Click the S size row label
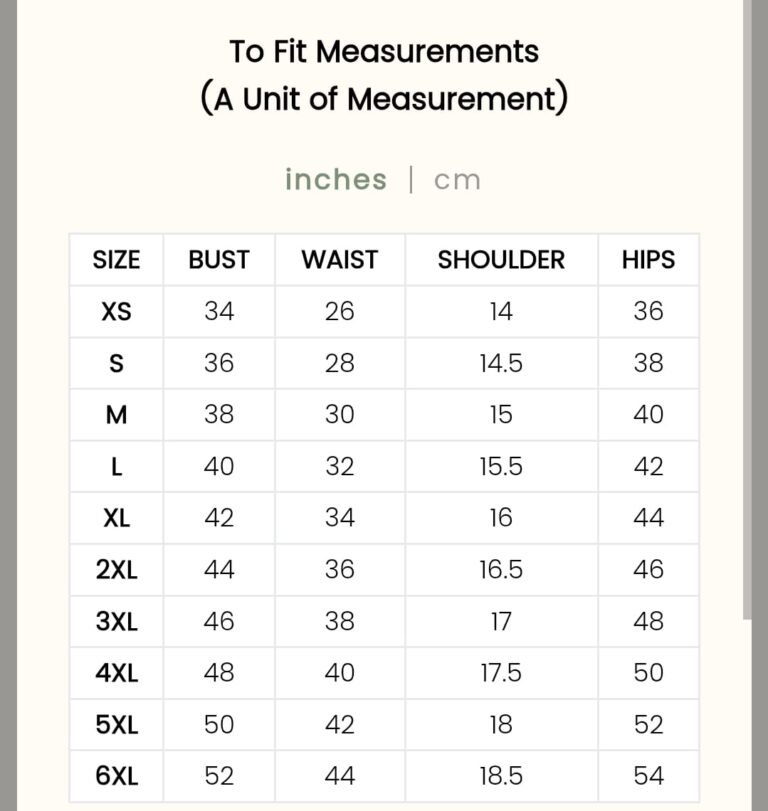Screen dimensions: 768x811 pyautogui.click(x=116, y=364)
